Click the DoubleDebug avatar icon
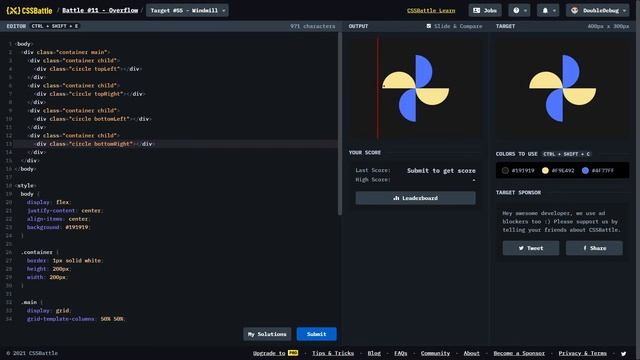640x360 pixels. click(x=574, y=10)
